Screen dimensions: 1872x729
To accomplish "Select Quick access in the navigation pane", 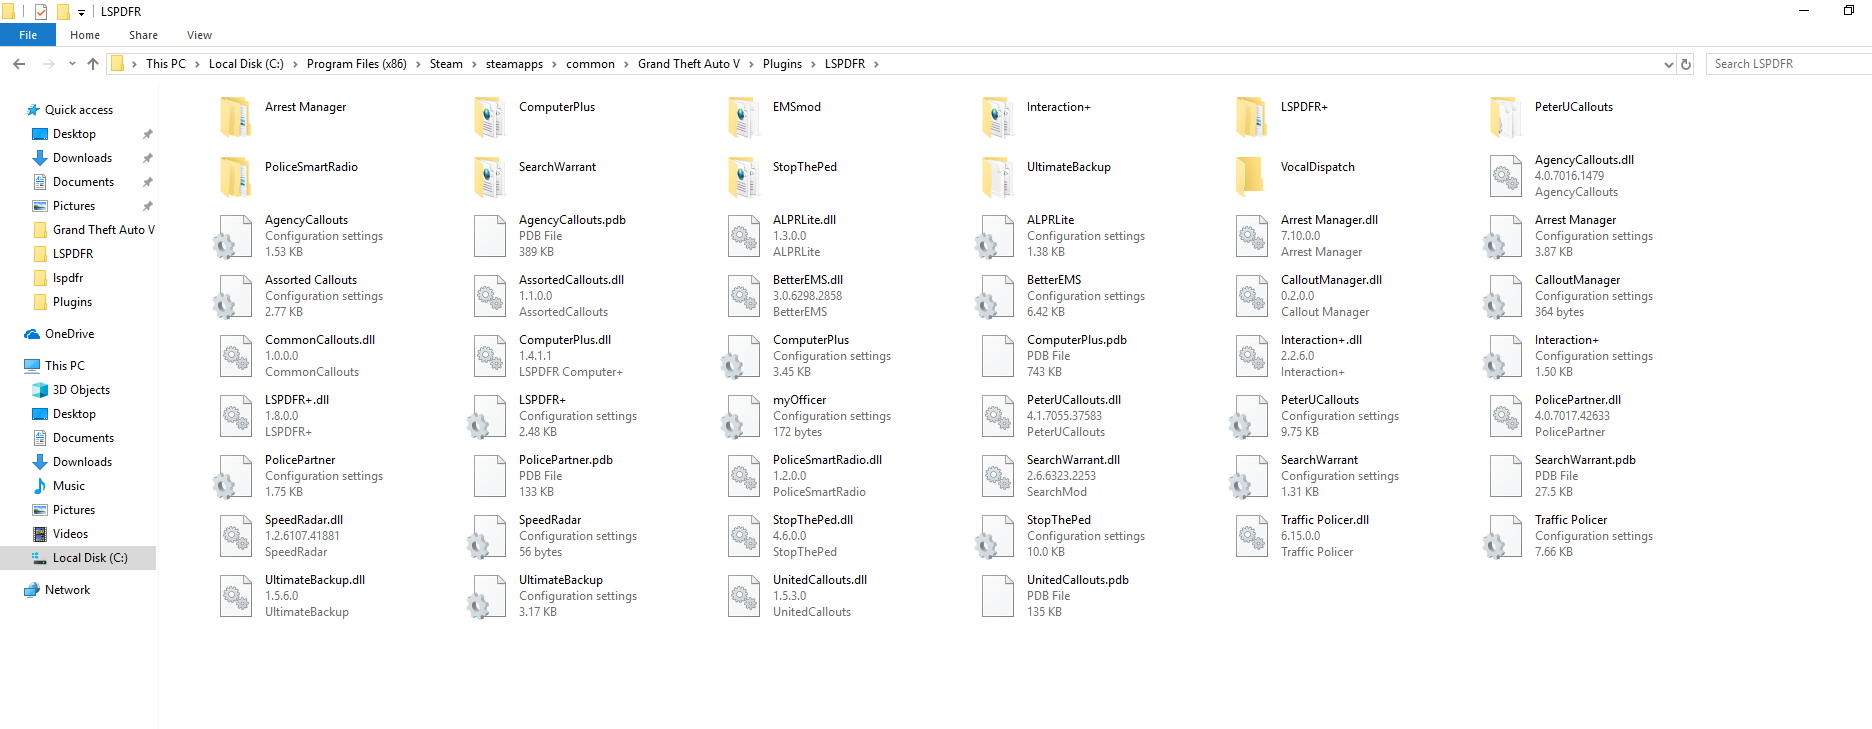I will coord(79,110).
